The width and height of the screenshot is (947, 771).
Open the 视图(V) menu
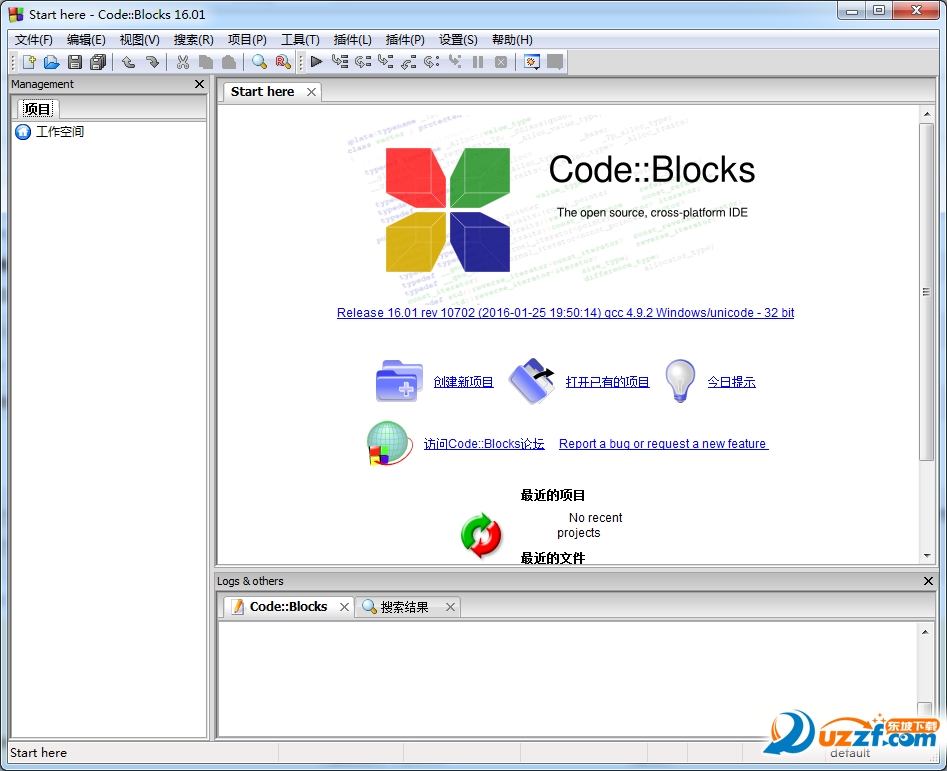(x=140, y=40)
